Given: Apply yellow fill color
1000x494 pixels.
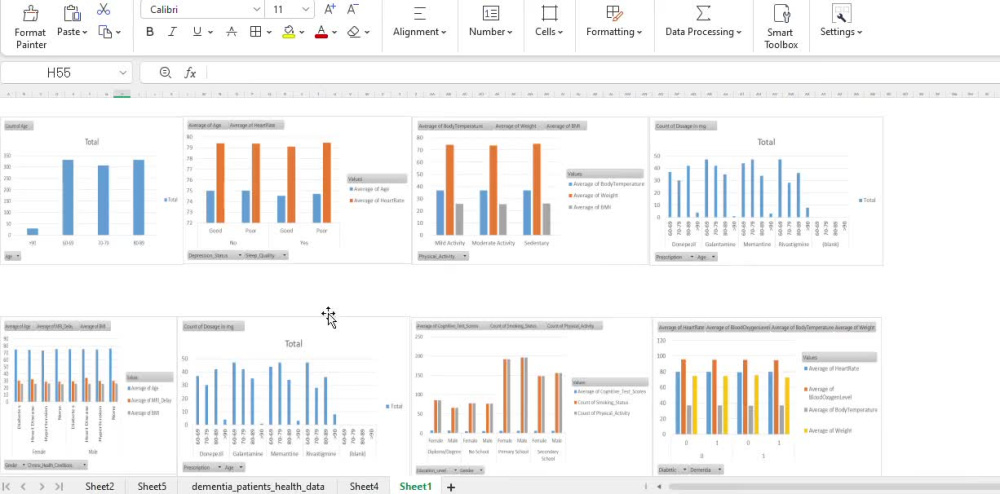Looking at the screenshot, I should [x=289, y=32].
